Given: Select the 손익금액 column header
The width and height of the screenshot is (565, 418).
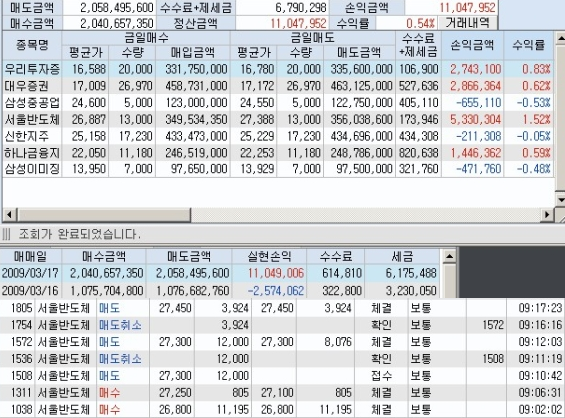Looking at the screenshot, I should click(472, 45).
